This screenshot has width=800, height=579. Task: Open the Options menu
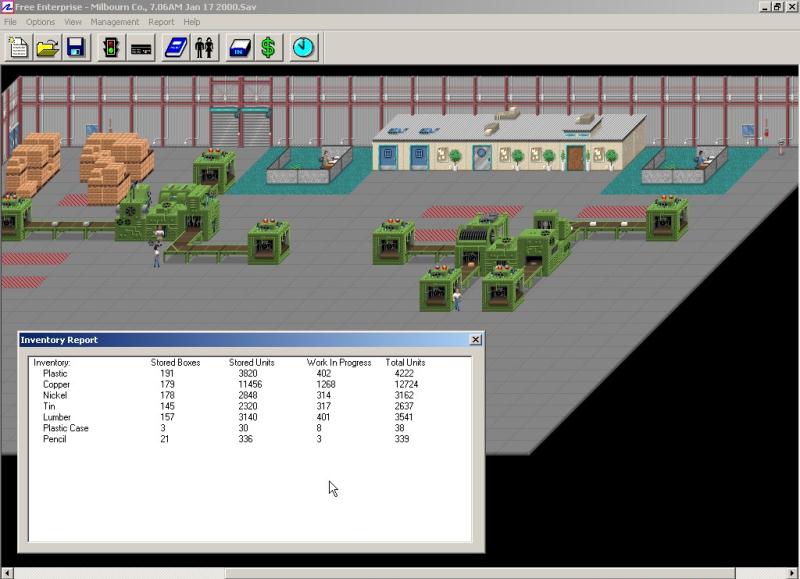click(x=40, y=22)
